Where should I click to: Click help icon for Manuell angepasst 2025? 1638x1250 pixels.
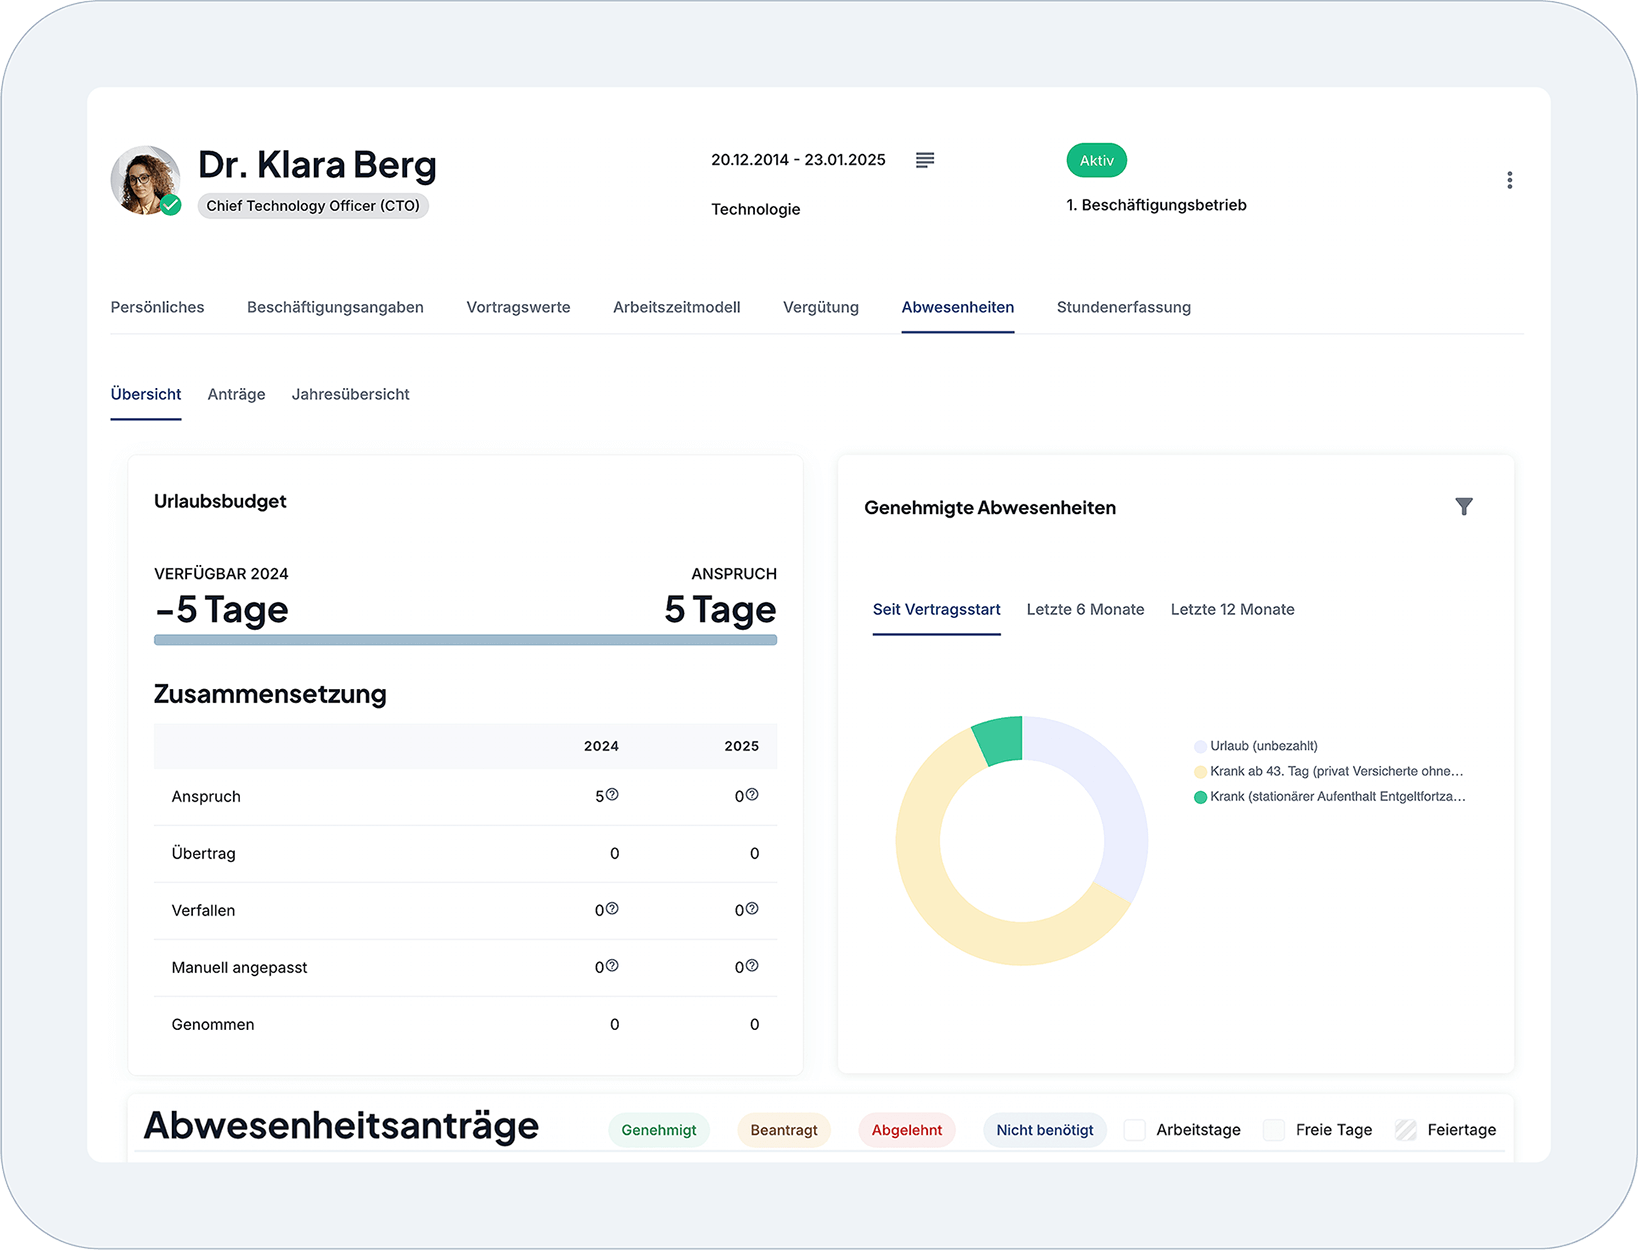[x=752, y=966]
